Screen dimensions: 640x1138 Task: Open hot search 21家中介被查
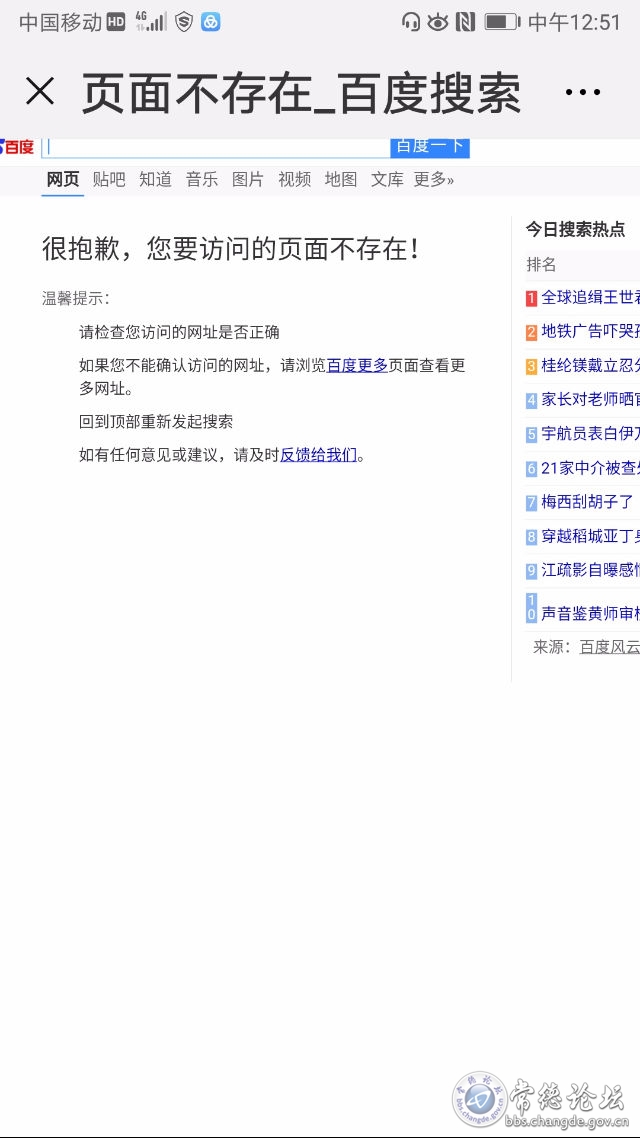591,468
